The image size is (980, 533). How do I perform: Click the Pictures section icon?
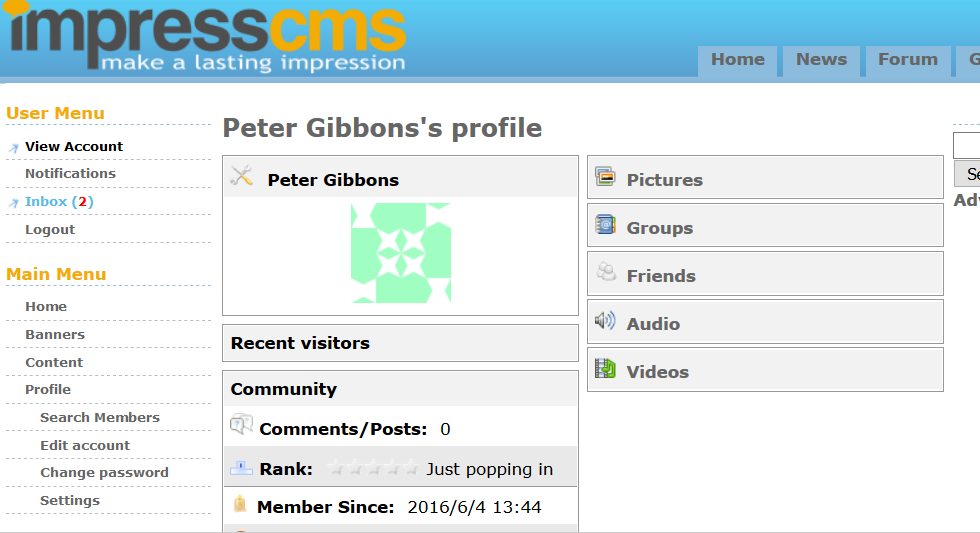pyautogui.click(x=604, y=178)
